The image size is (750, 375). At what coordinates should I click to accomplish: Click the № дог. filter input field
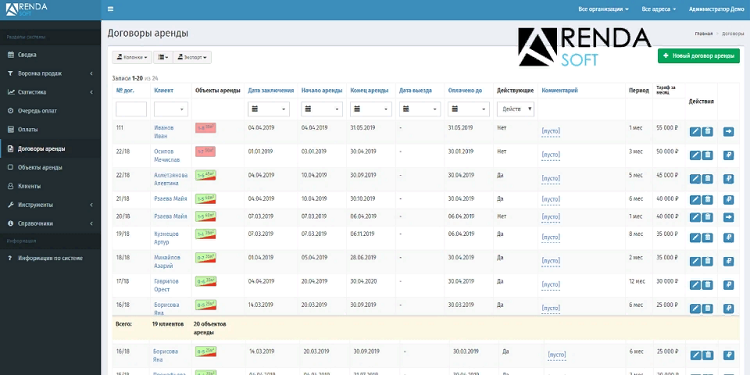pyautogui.click(x=131, y=109)
